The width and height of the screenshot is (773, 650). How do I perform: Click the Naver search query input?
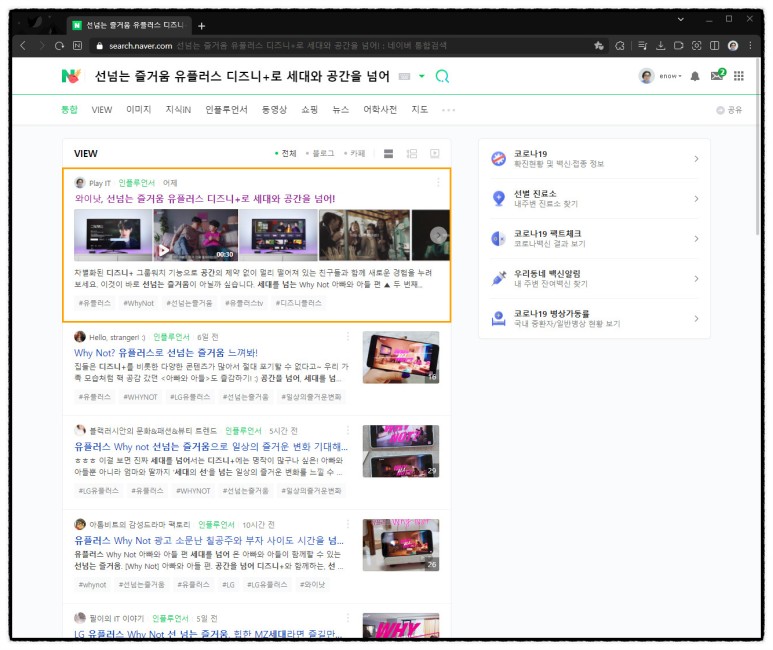pyautogui.click(x=242, y=76)
